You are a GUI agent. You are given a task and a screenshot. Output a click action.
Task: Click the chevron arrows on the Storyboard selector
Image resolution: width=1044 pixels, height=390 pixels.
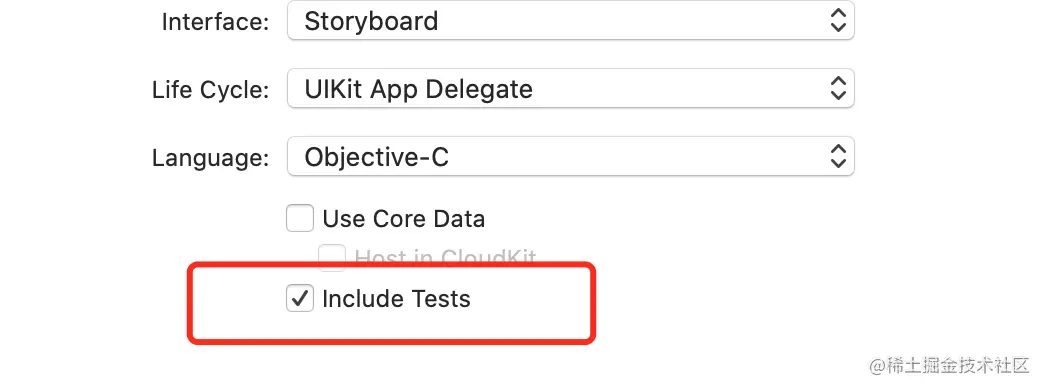(x=838, y=21)
